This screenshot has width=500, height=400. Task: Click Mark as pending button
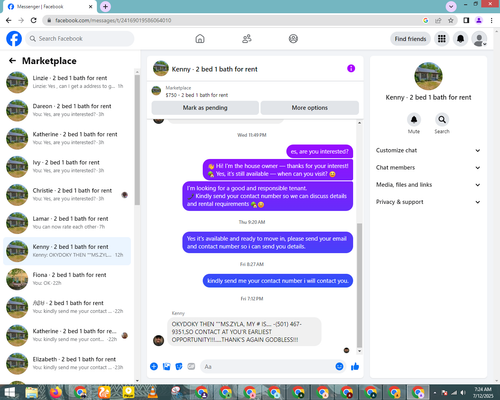click(205, 108)
